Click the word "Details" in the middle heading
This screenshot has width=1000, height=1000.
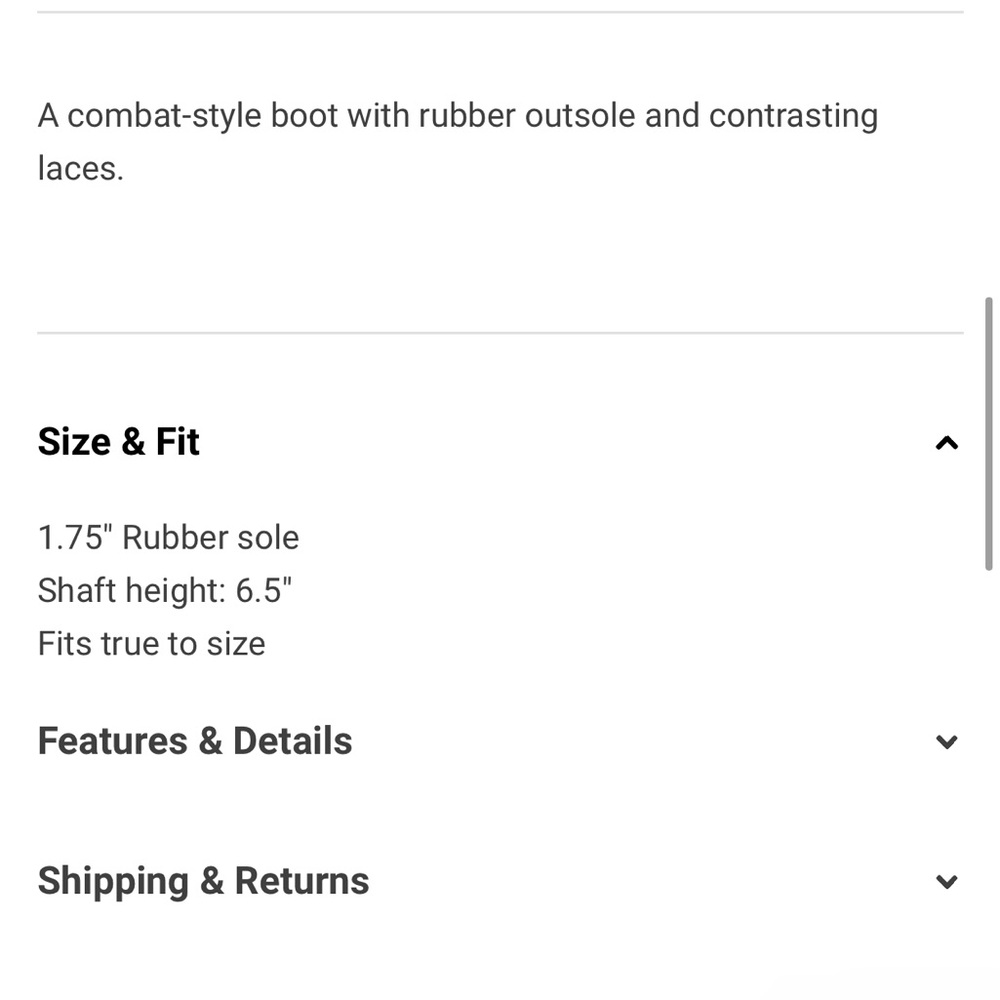pyautogui.click(x=292, y=741)
